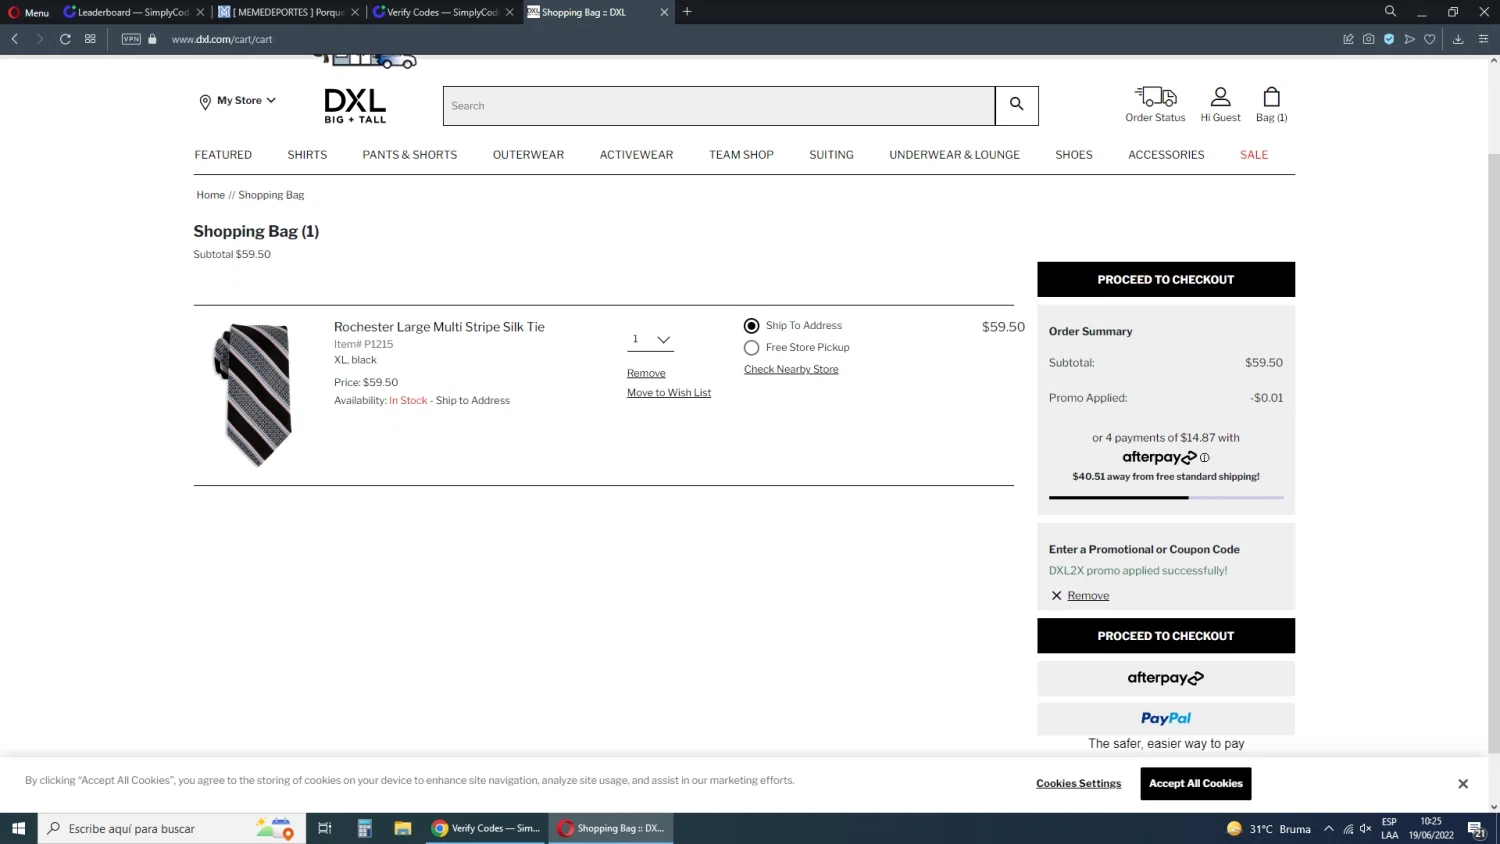
Task: Show hidden system tray icons
Action: 1328,828
